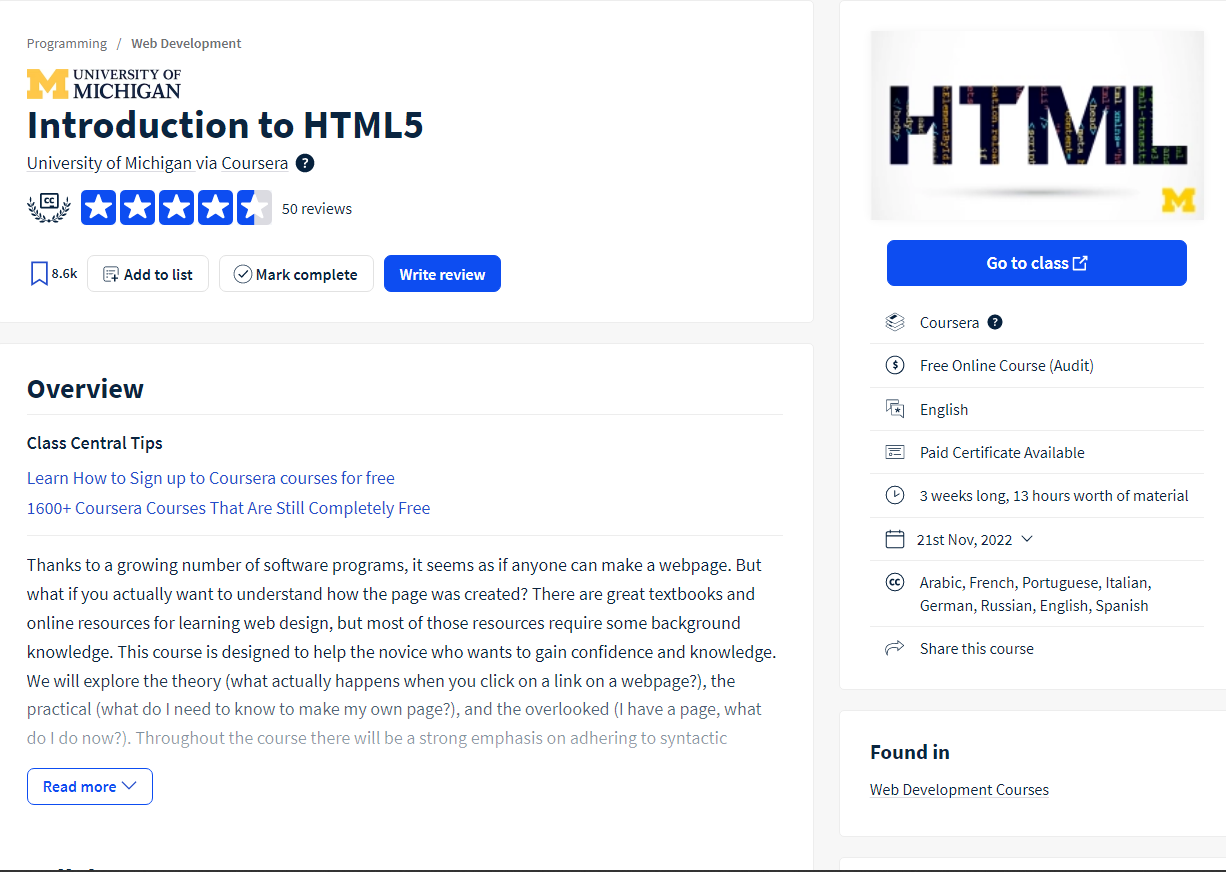Click the calendar icon beside 21st Nov, 2022

click(895, 539)
